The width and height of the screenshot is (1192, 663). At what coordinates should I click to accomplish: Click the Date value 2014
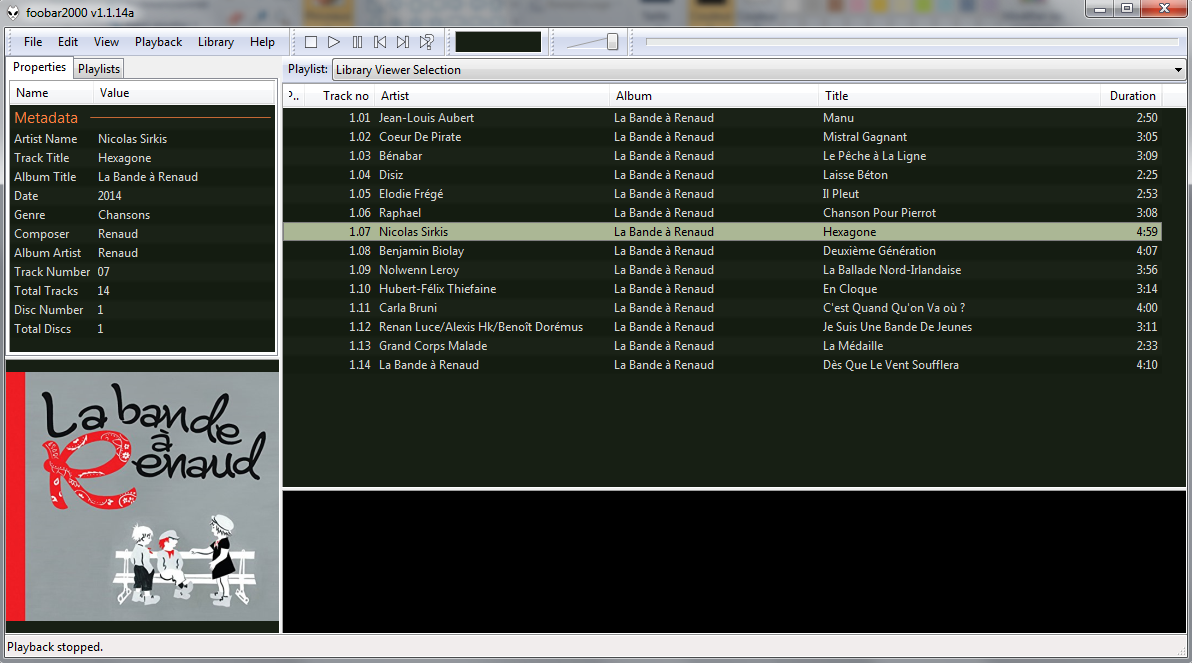tap(109, 196)
